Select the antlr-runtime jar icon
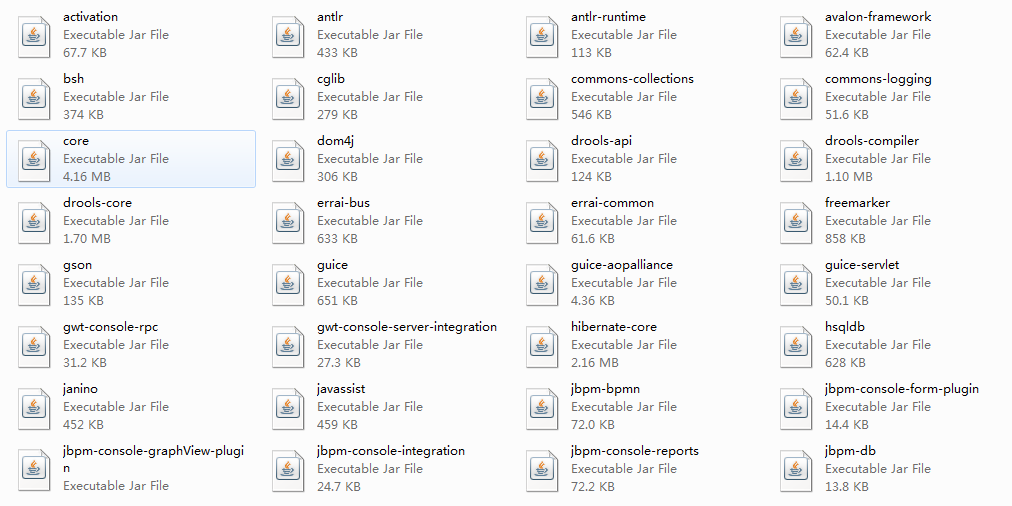This screenshot has width=1012, height=506. tap(542, 36)
